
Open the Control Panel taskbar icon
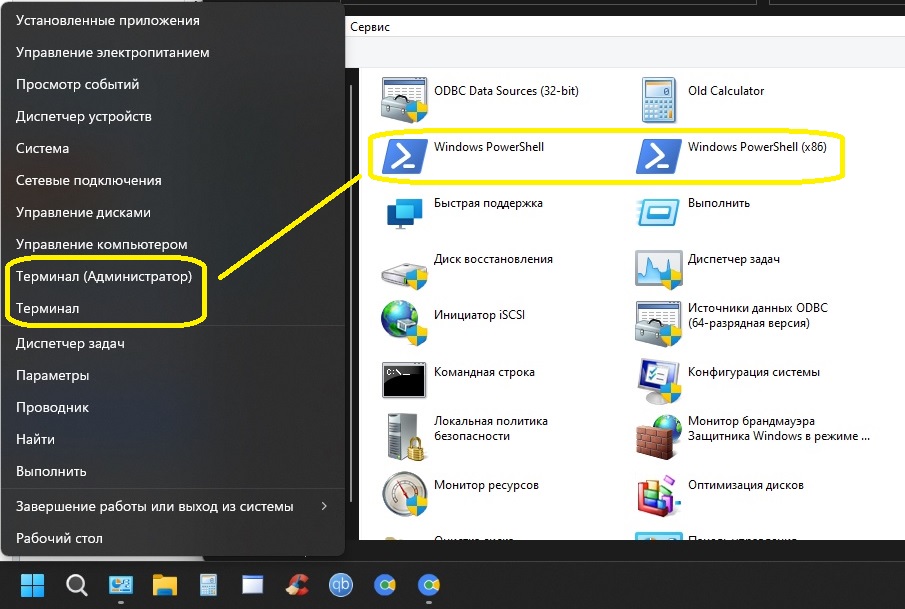(121, 585)
